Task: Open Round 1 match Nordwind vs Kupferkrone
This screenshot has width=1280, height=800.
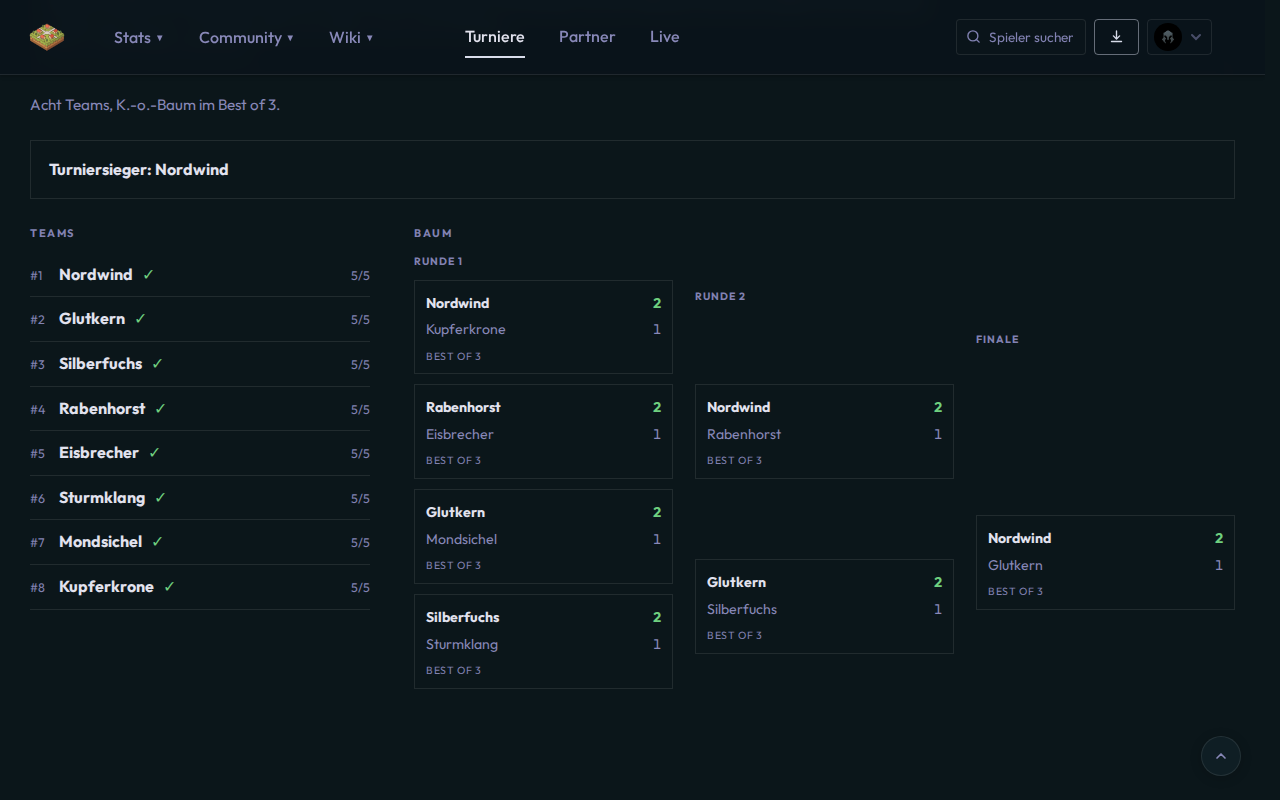Action: pos(543,327)
